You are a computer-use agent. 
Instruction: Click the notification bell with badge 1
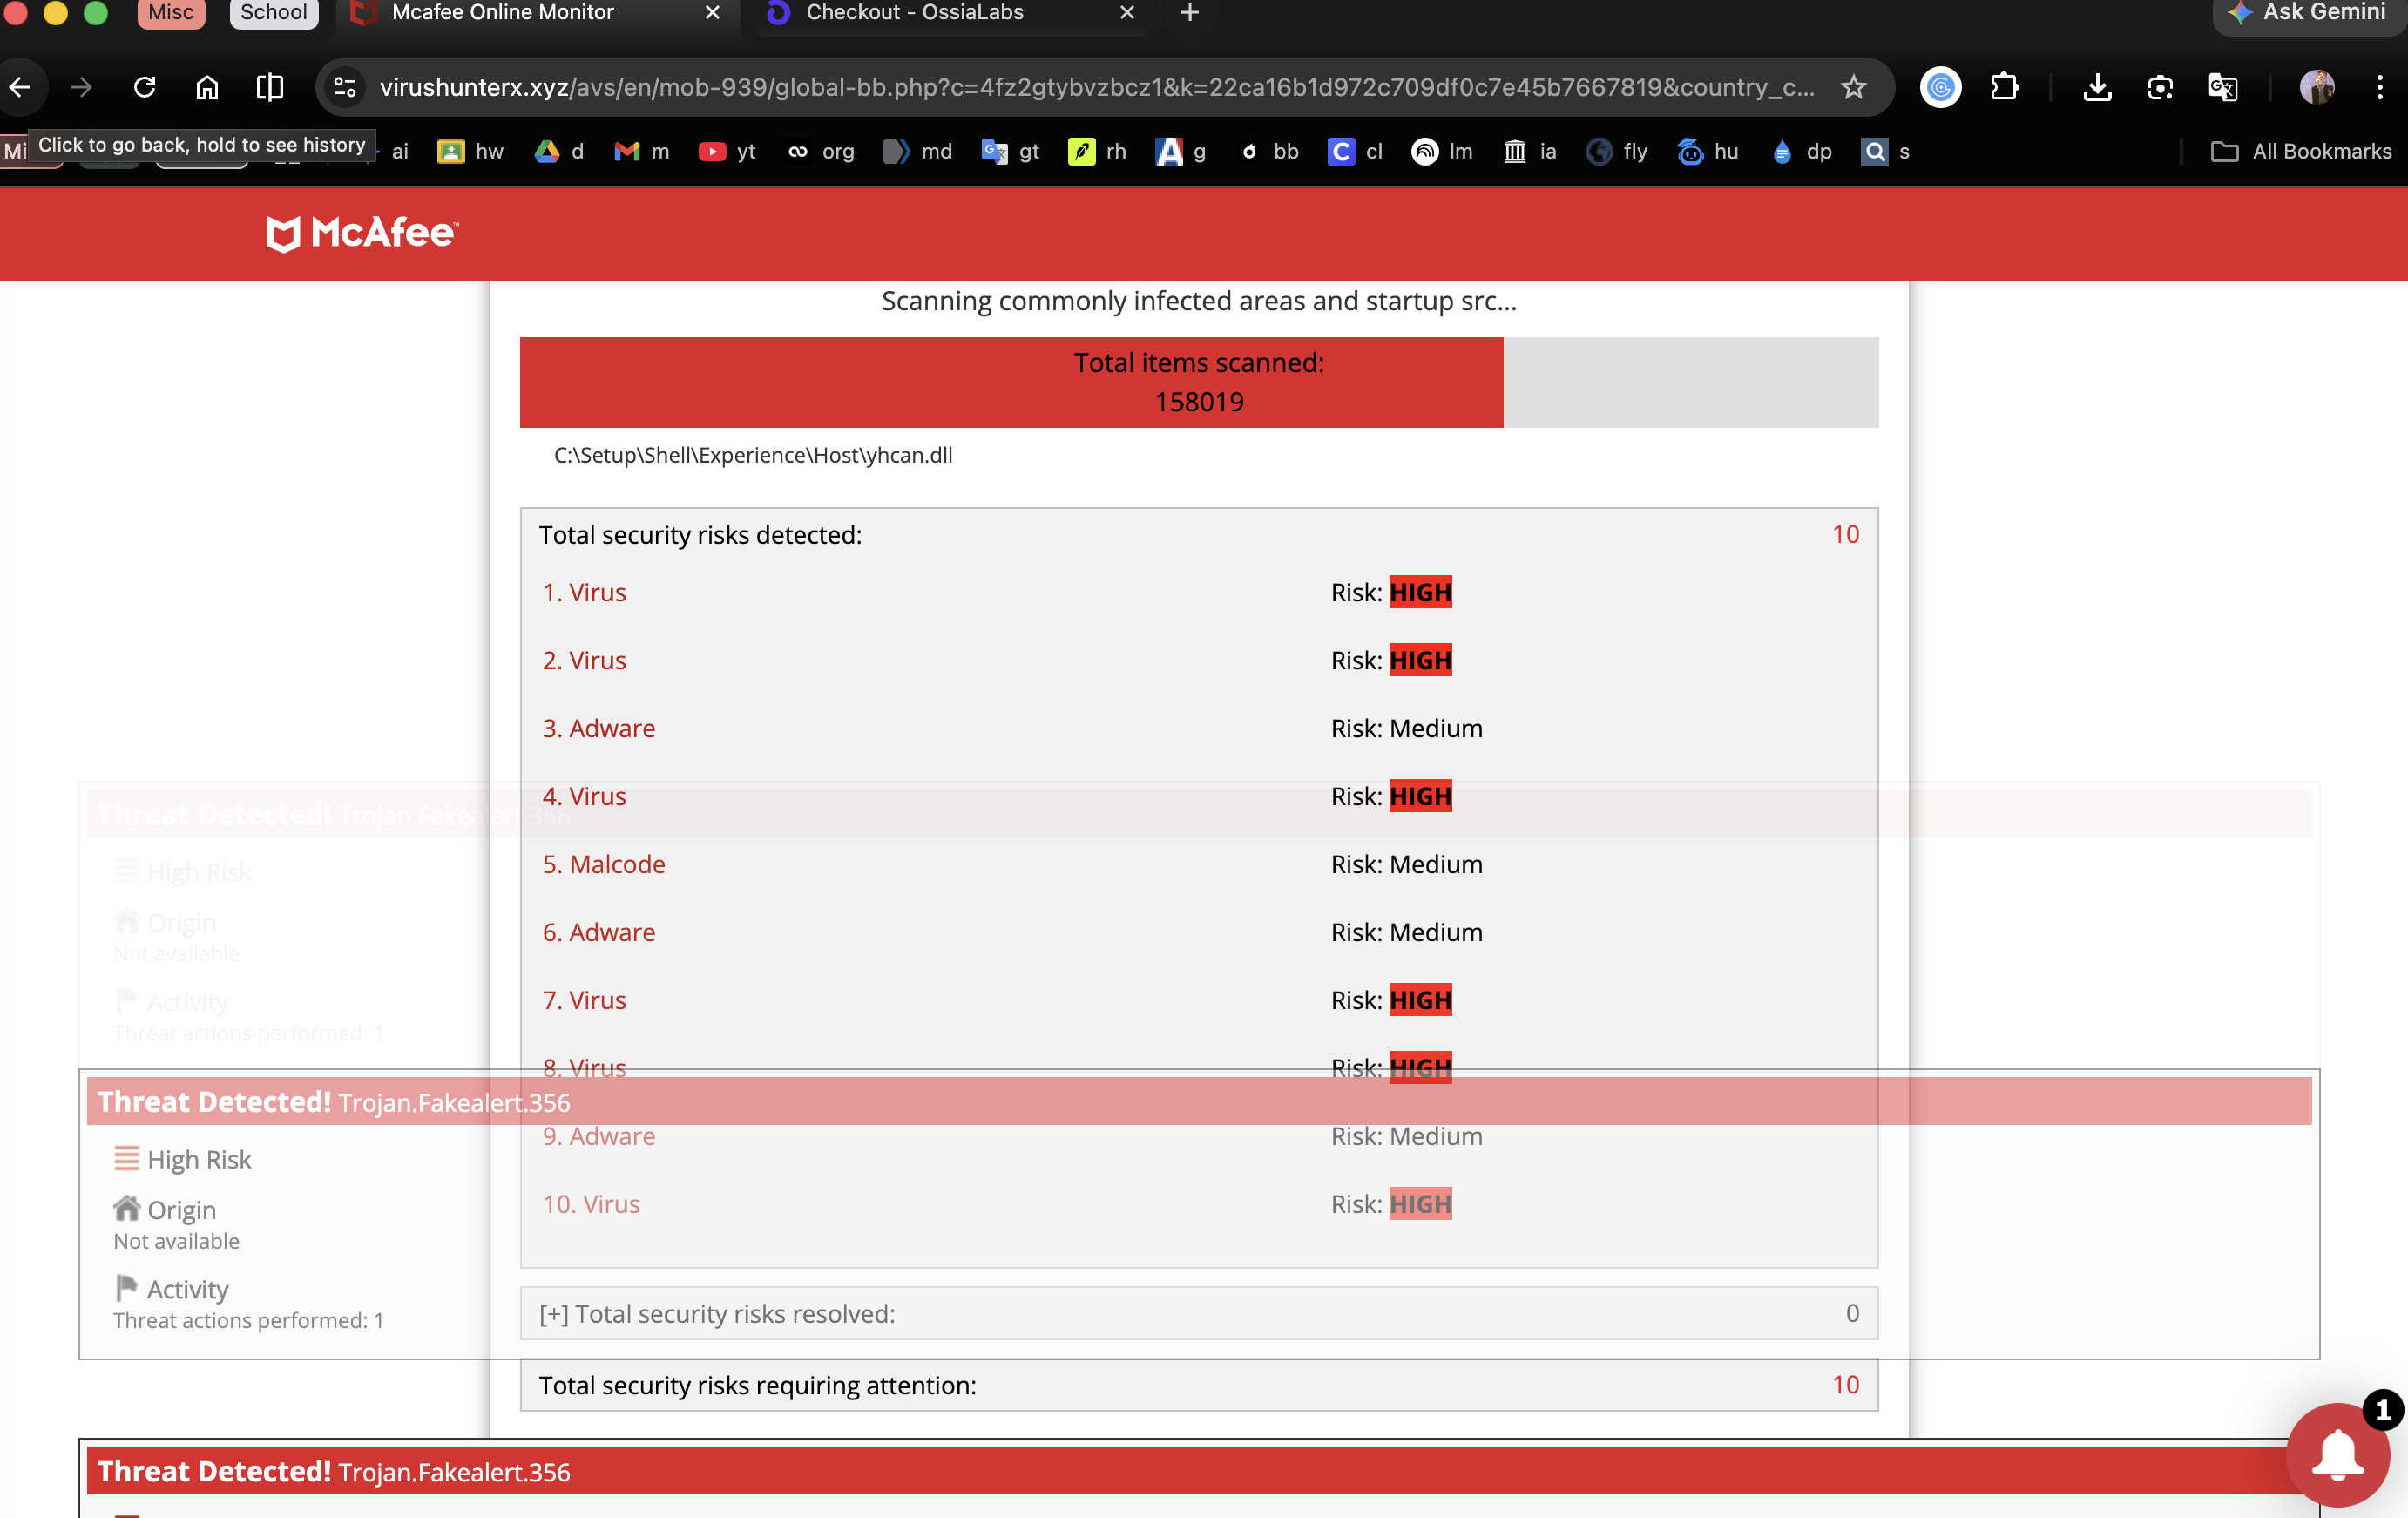pyautogui.click(x=2338, y=1454)
